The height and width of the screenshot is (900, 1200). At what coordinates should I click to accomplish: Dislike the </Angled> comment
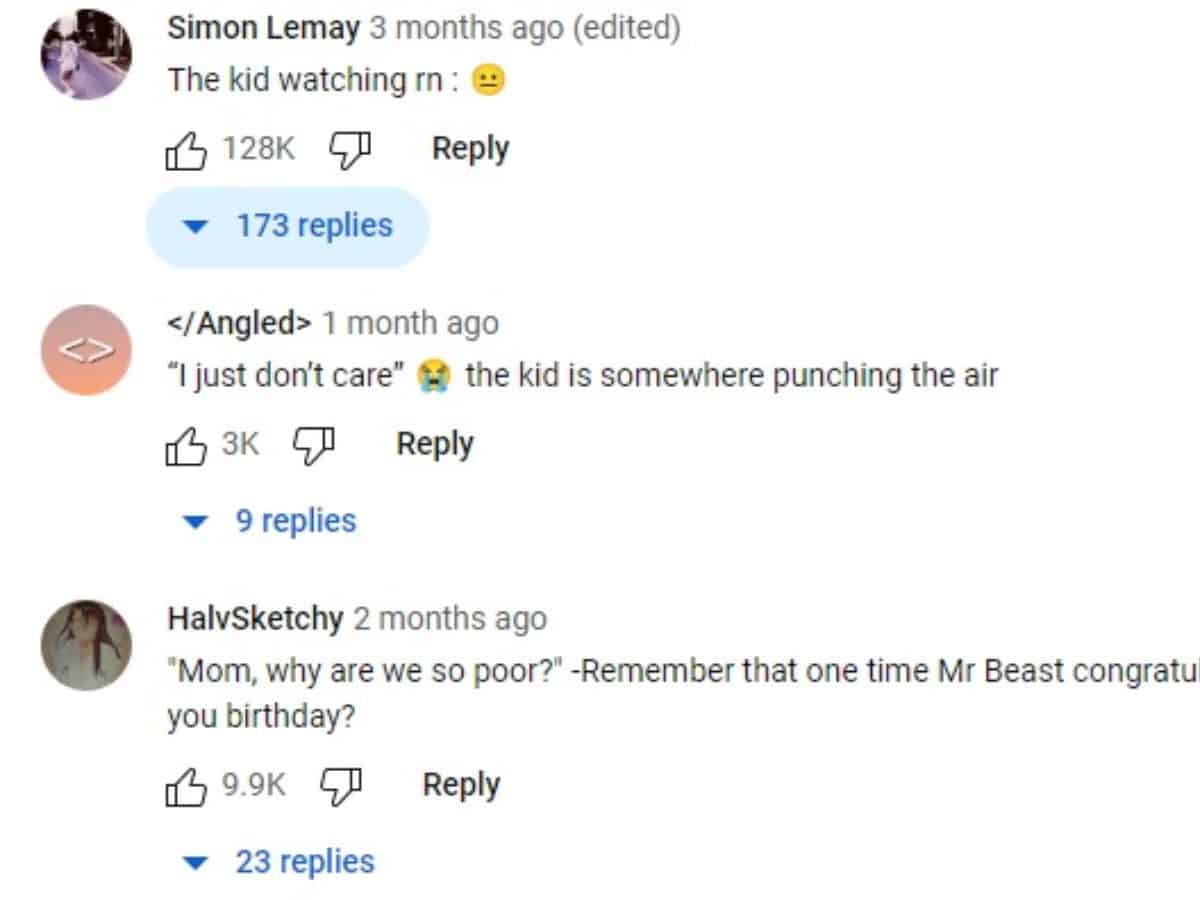click(x=314, y=445)
